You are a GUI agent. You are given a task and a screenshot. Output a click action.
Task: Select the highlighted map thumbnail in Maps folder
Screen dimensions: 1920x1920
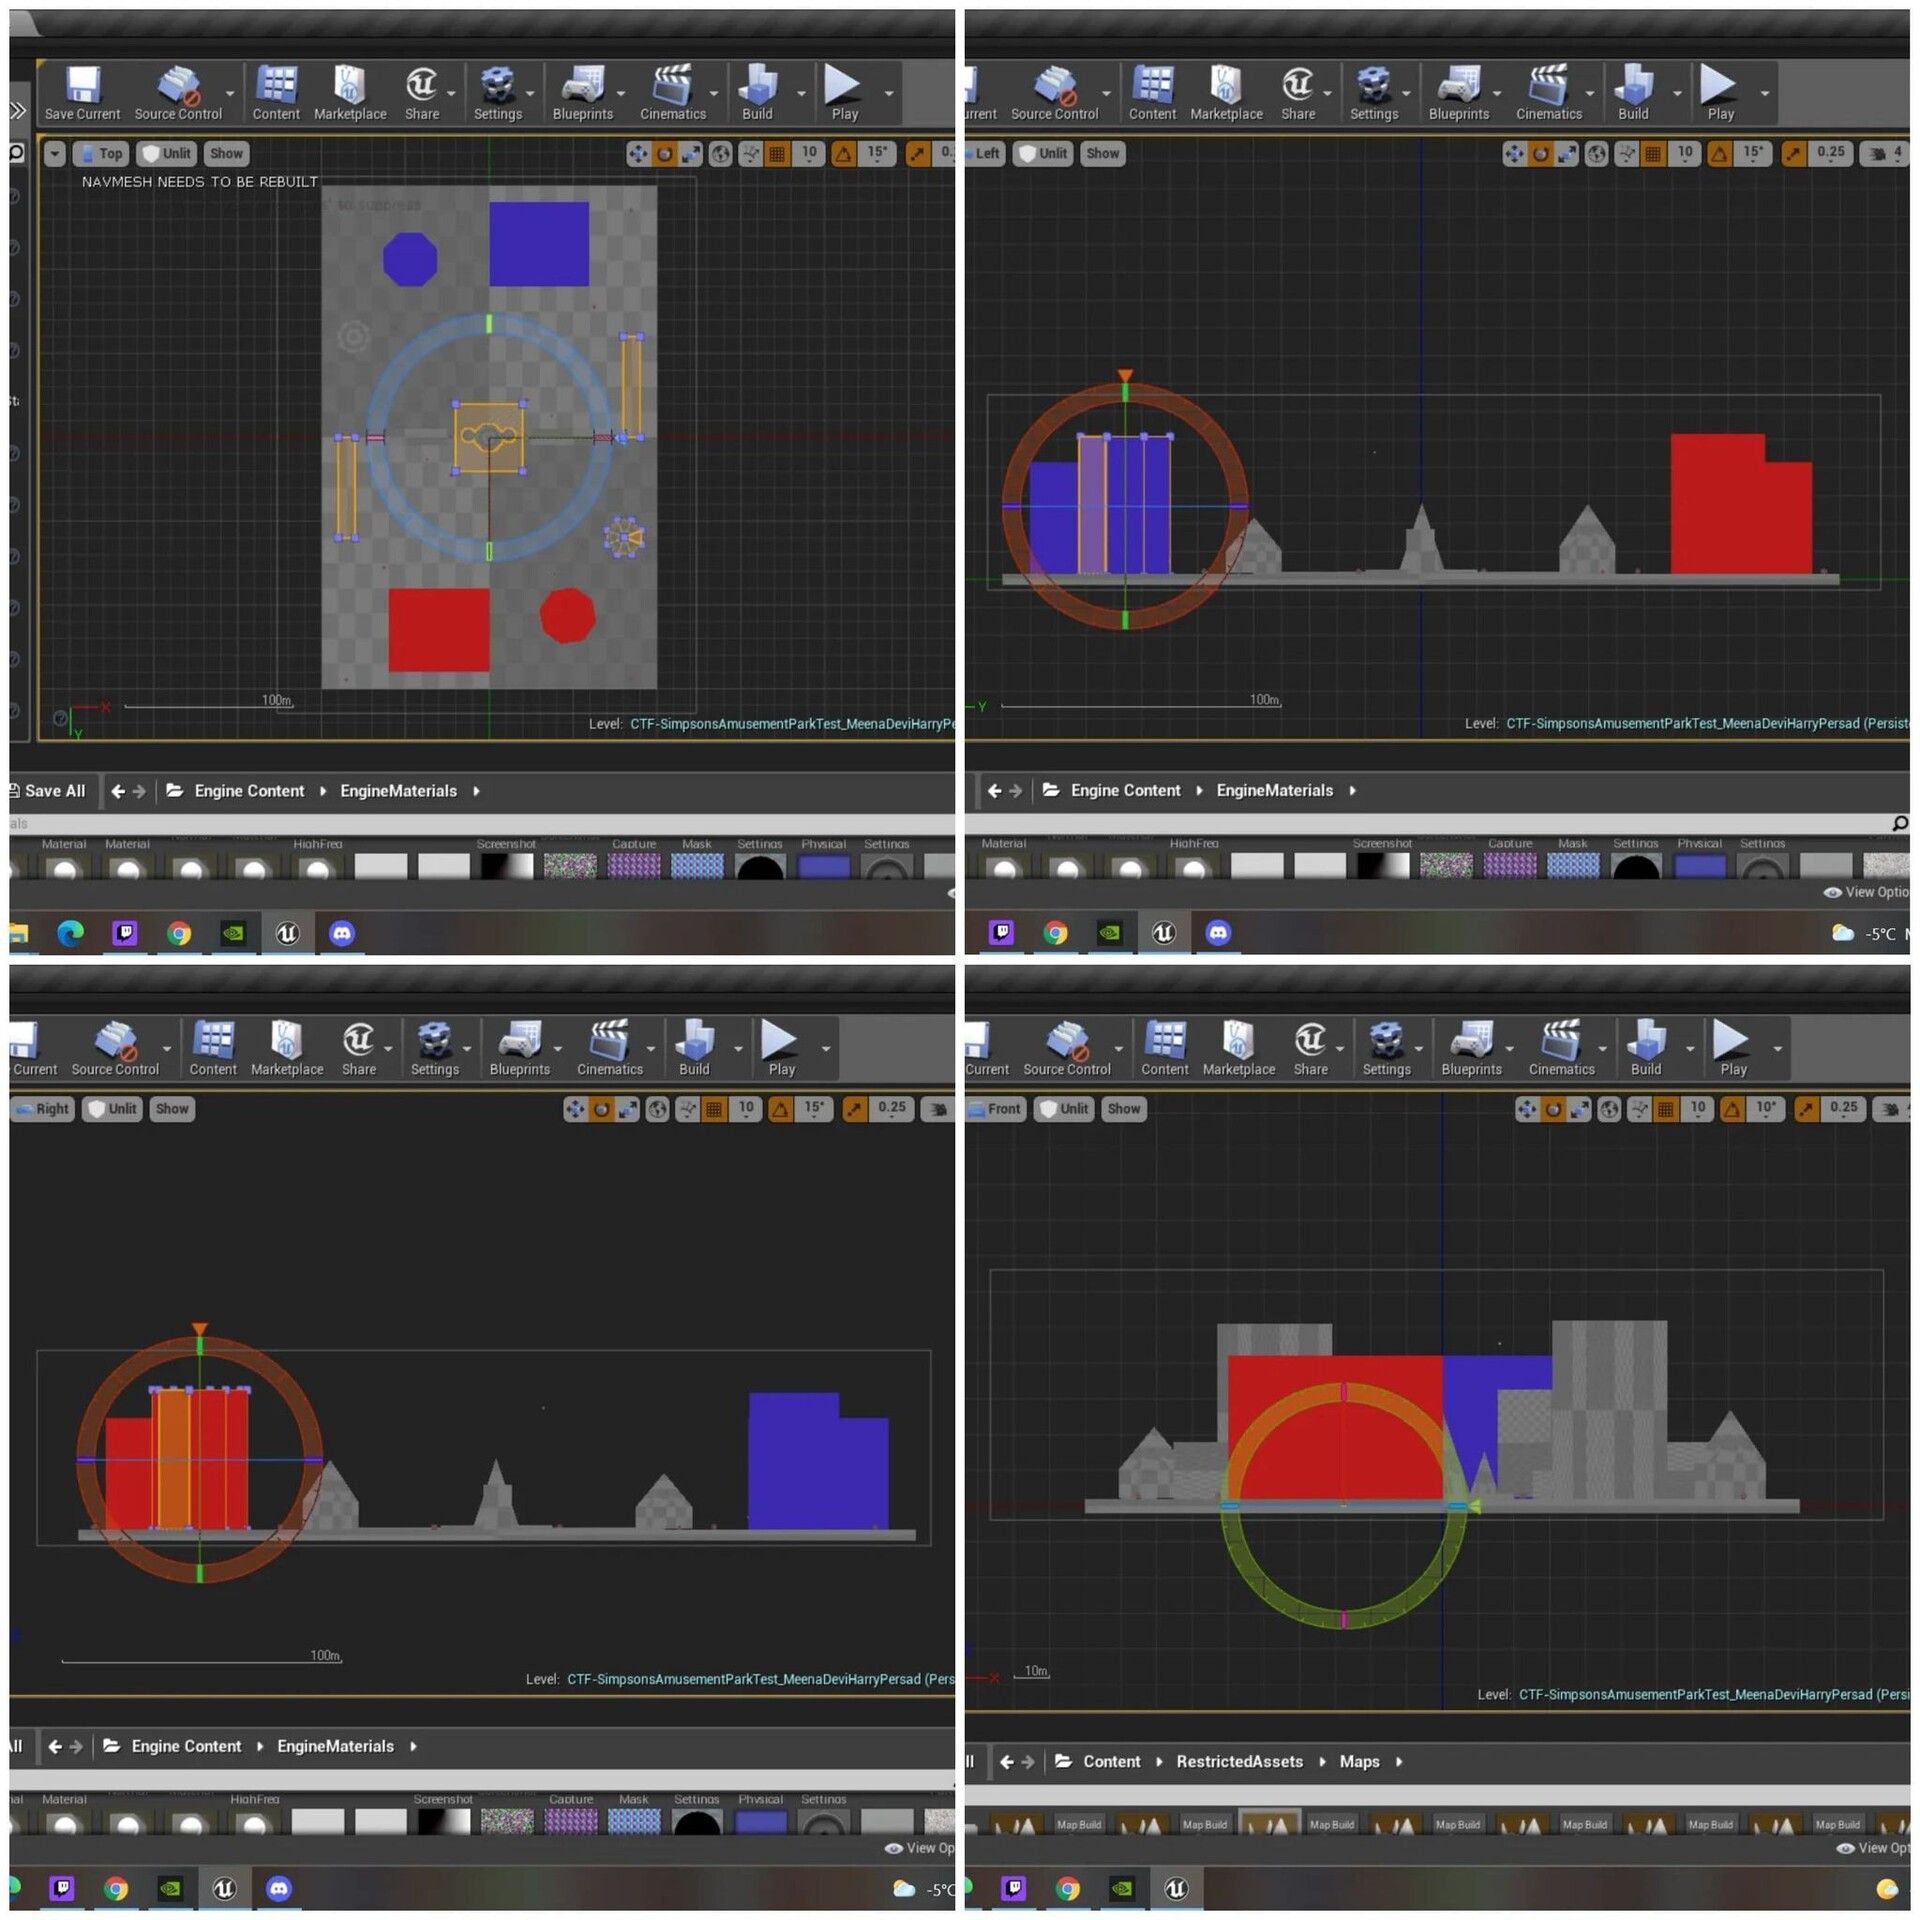pos(1269,1824)
